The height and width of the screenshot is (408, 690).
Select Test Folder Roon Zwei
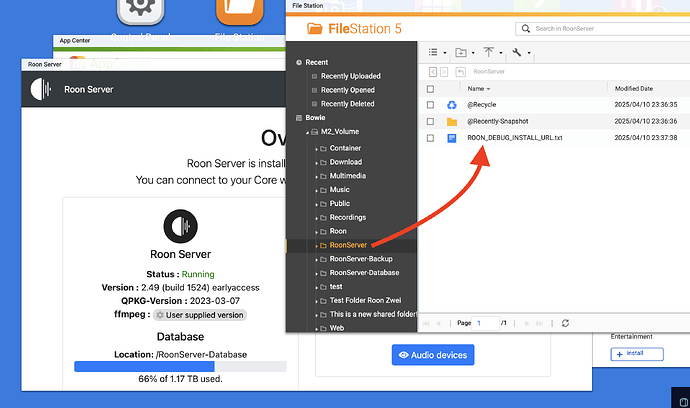tap(365, 301)
